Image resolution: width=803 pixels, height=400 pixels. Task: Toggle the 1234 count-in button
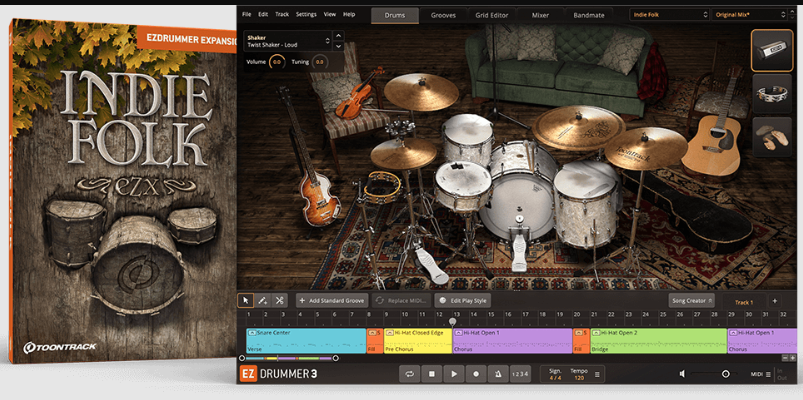520,374
